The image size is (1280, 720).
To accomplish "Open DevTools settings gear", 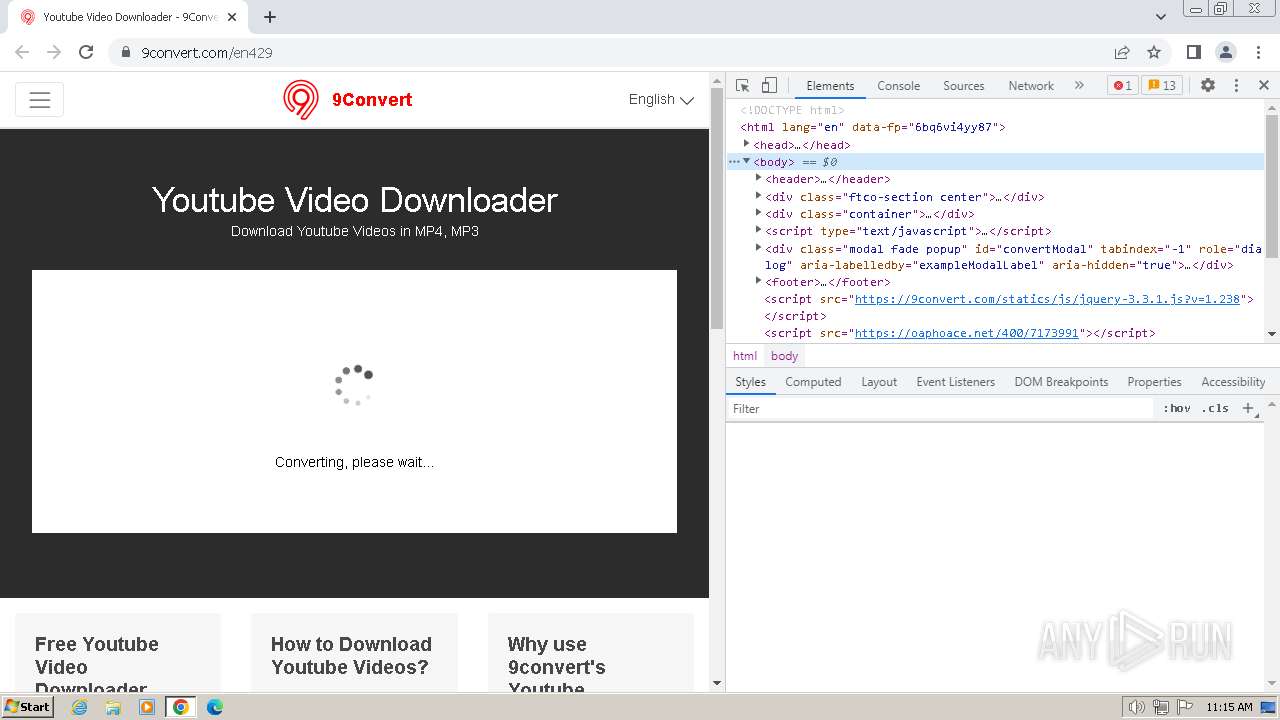I will 1208,86.
